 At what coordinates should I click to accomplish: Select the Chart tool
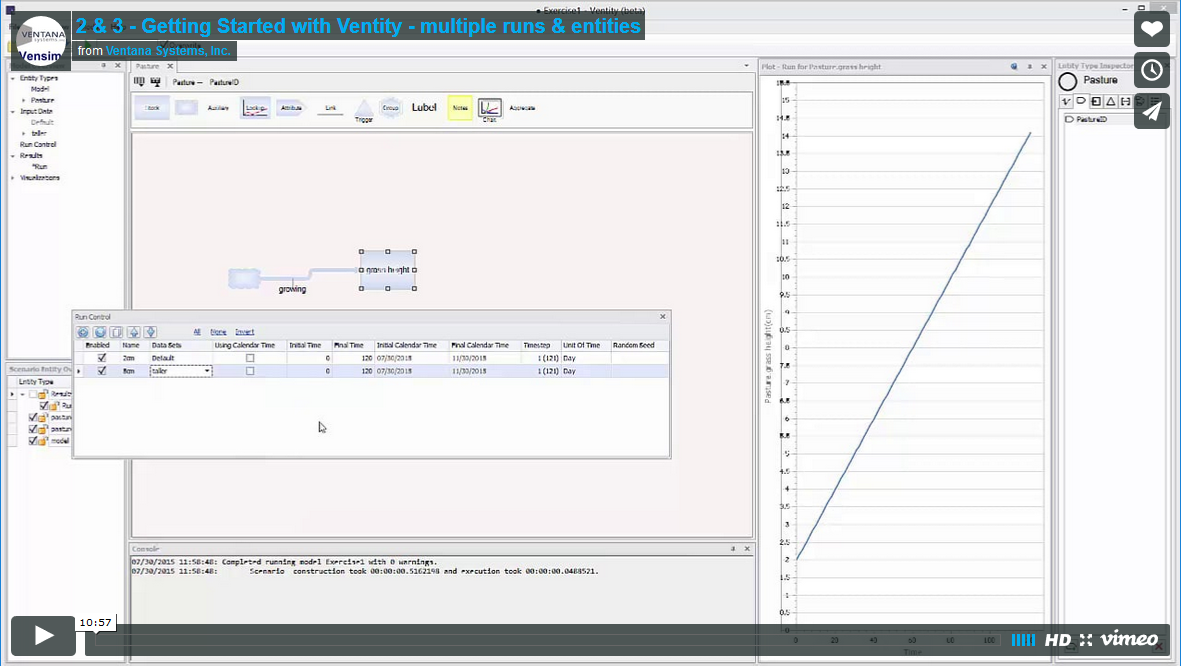pyautogui.click(x=490, y=109)
